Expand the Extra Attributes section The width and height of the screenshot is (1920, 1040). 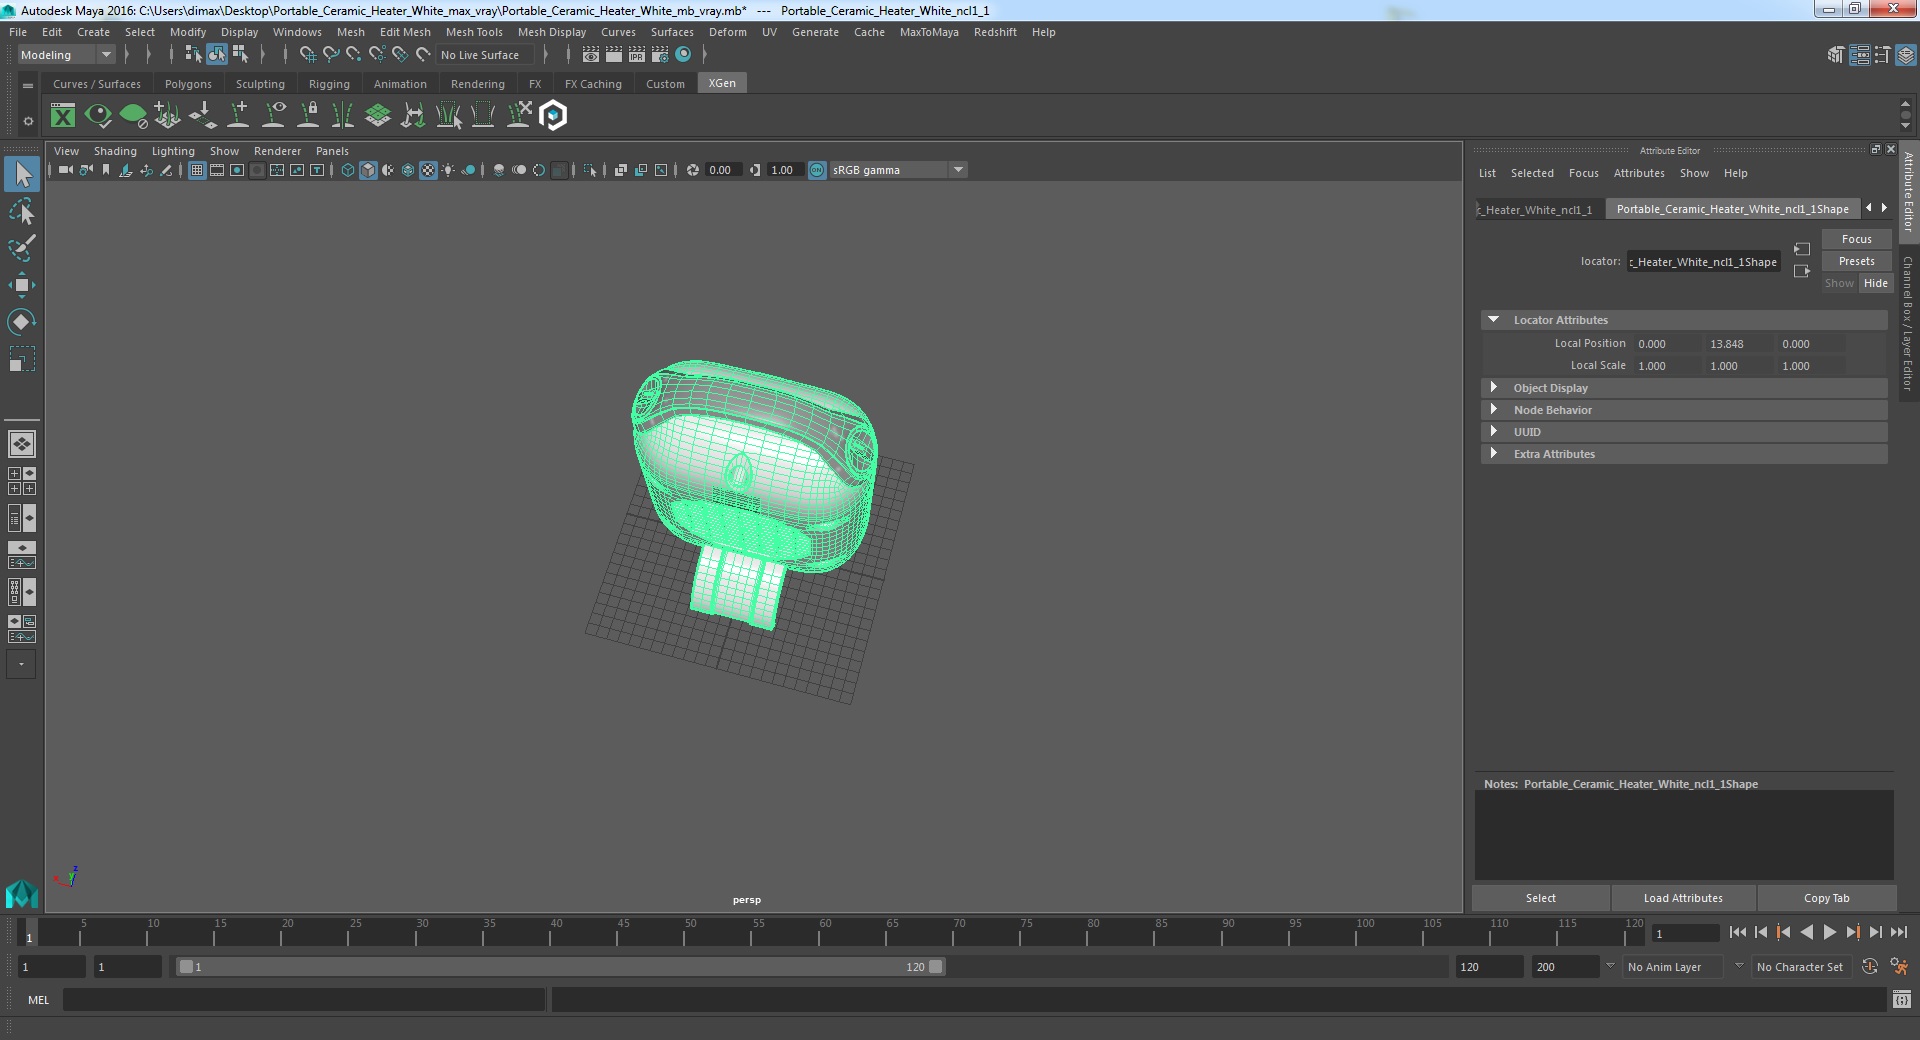pyautogui.click(x=1493, y=454)
